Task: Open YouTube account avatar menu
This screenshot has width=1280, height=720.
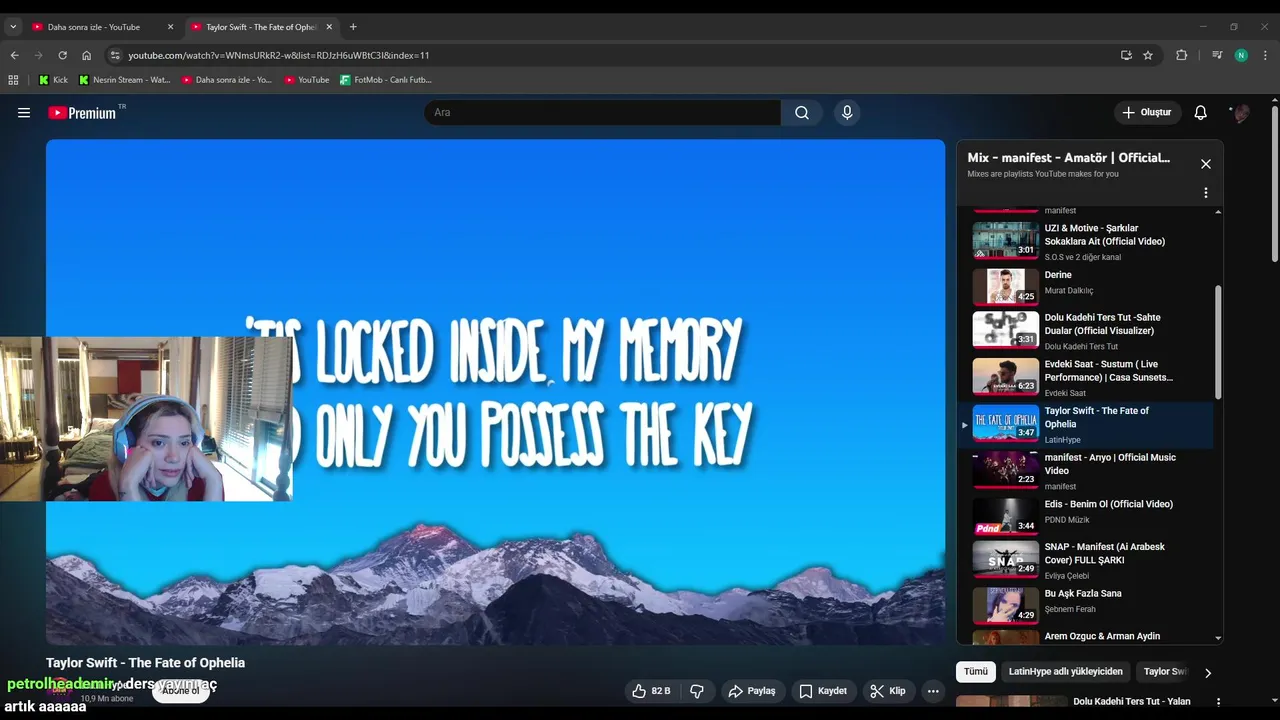Action: (x=1240, y=113)
